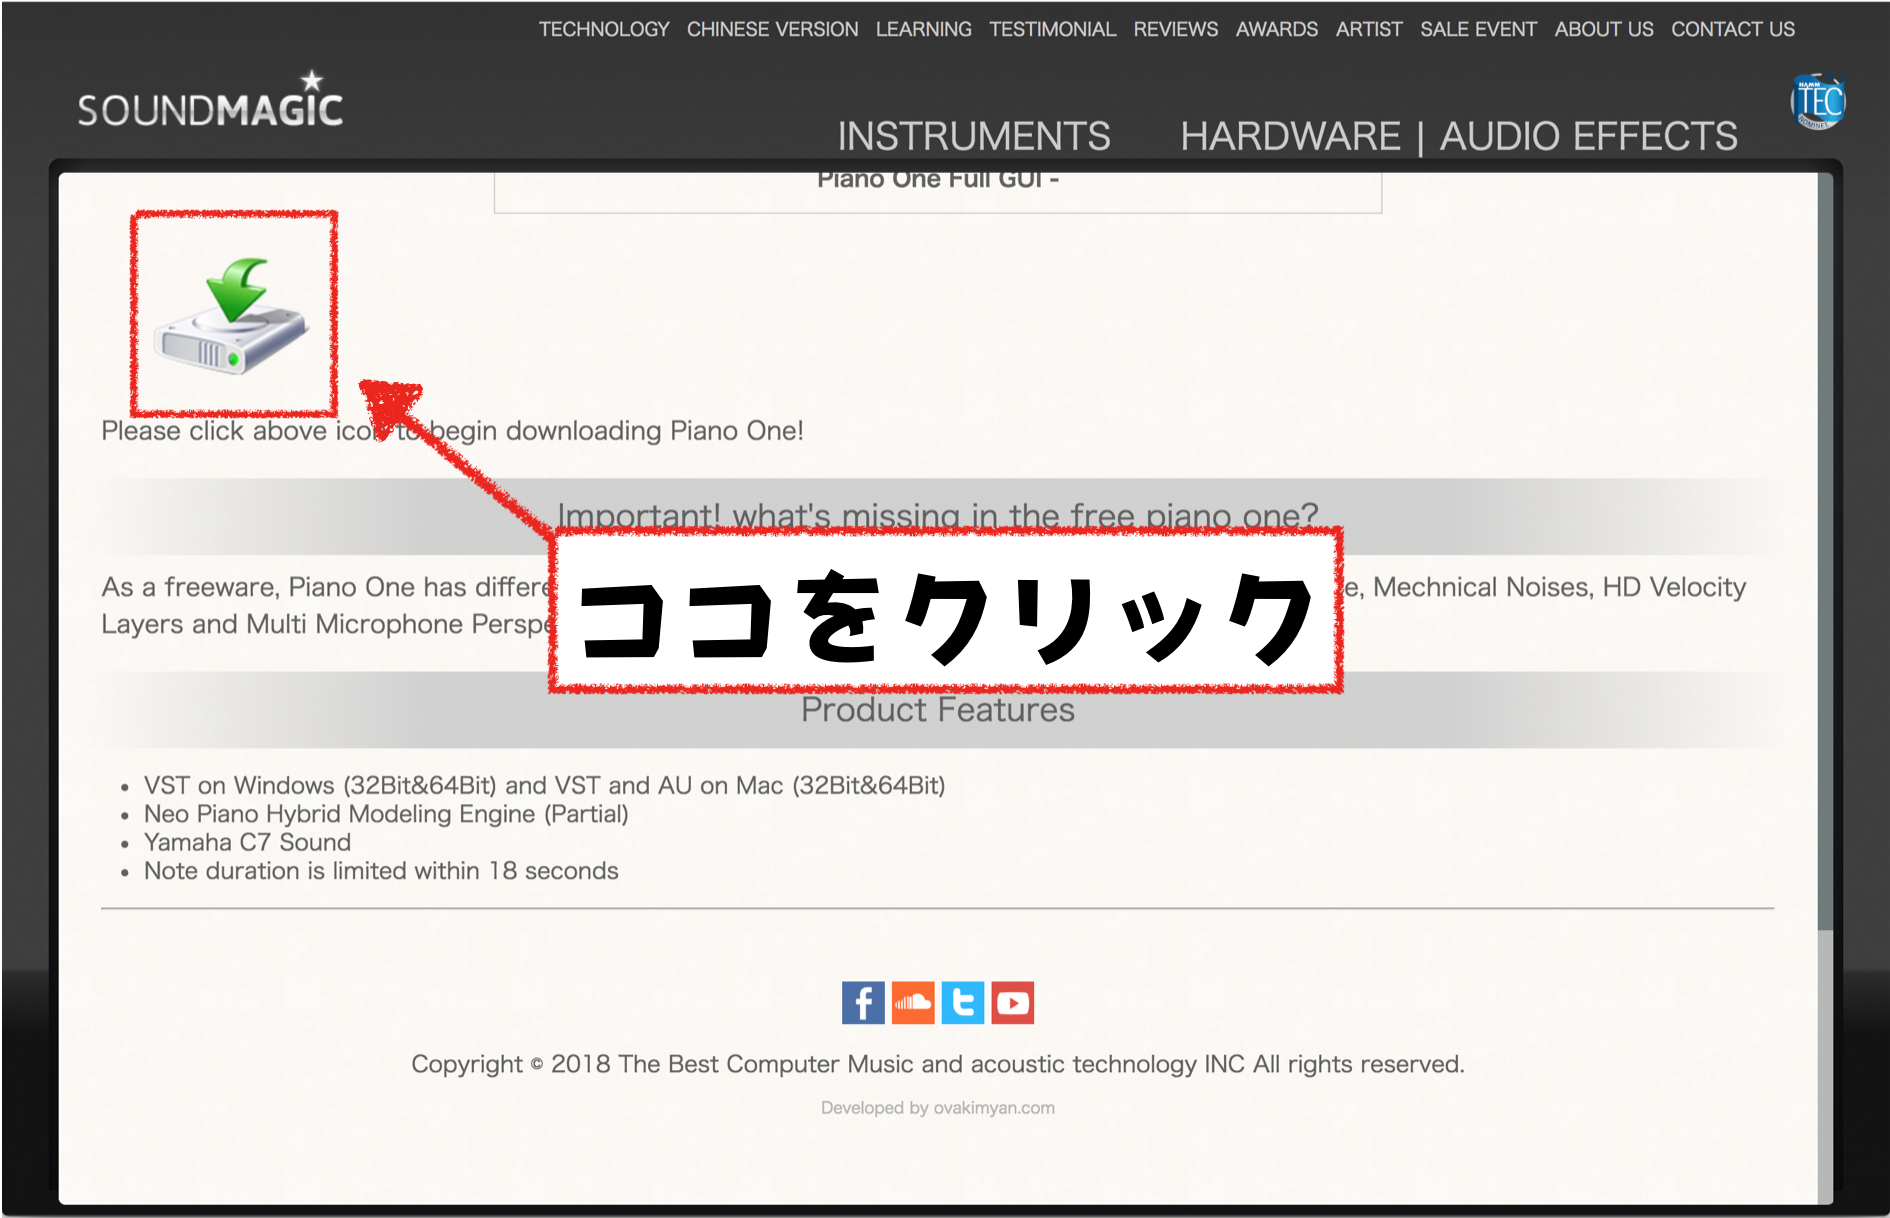The width and height of the screenshot is (1890, 1218).
Task: Select the INSTRUMENTS section
Action: [974, 136]
